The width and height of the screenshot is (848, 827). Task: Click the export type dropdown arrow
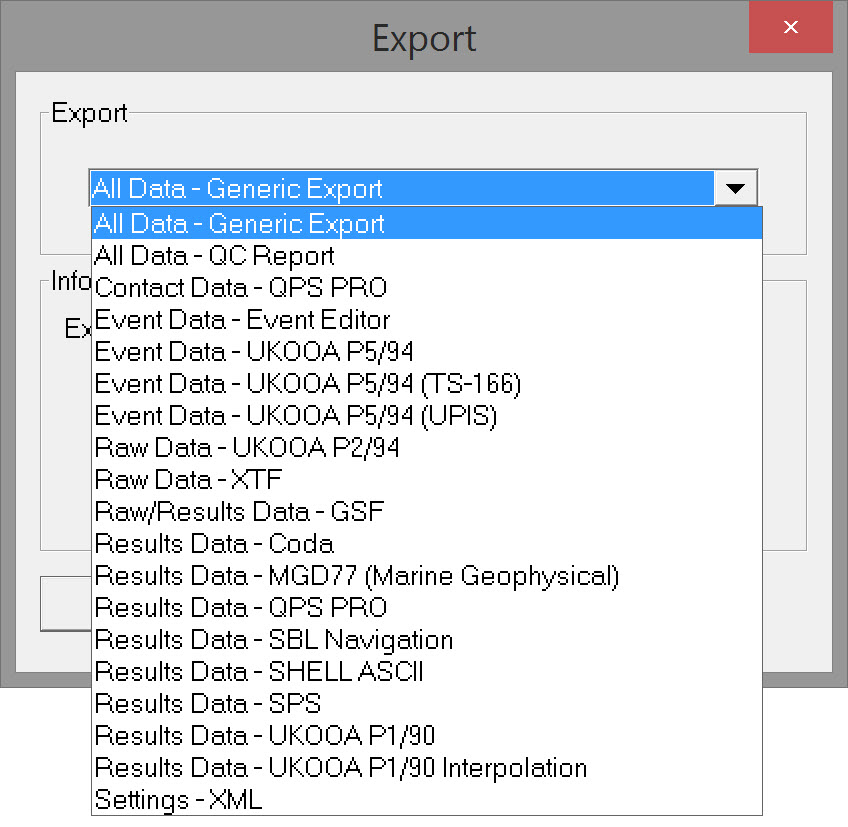[736, 188]
